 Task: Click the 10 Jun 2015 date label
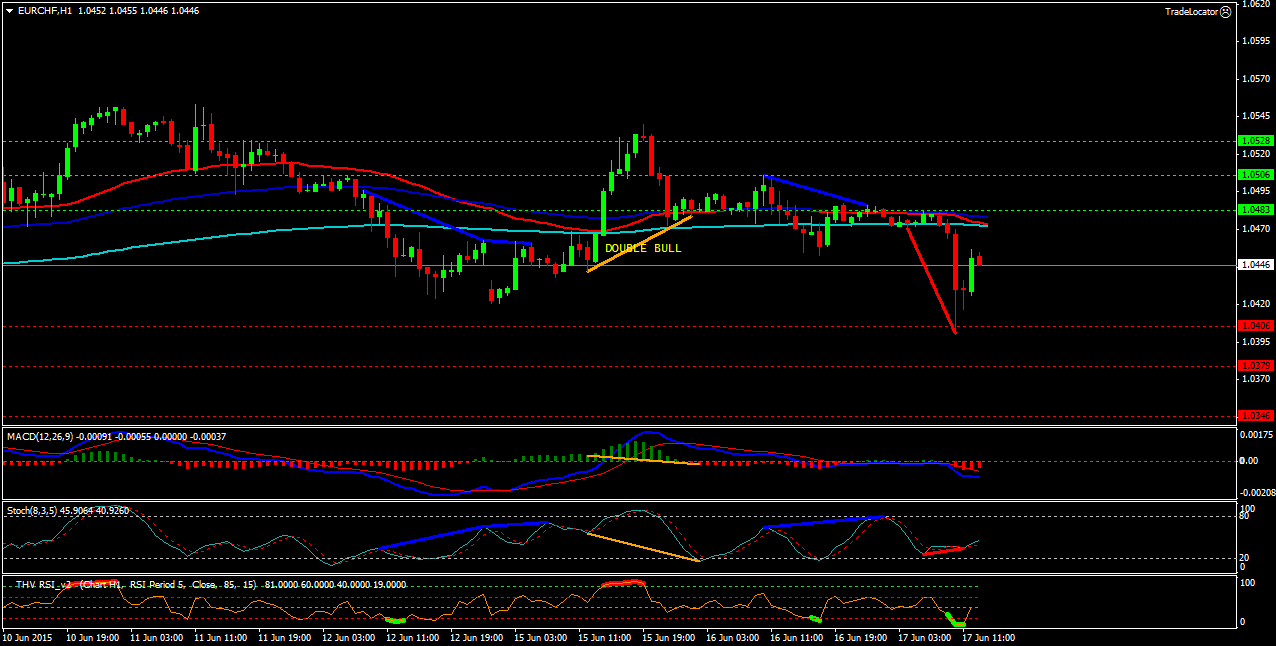[26, 637]
